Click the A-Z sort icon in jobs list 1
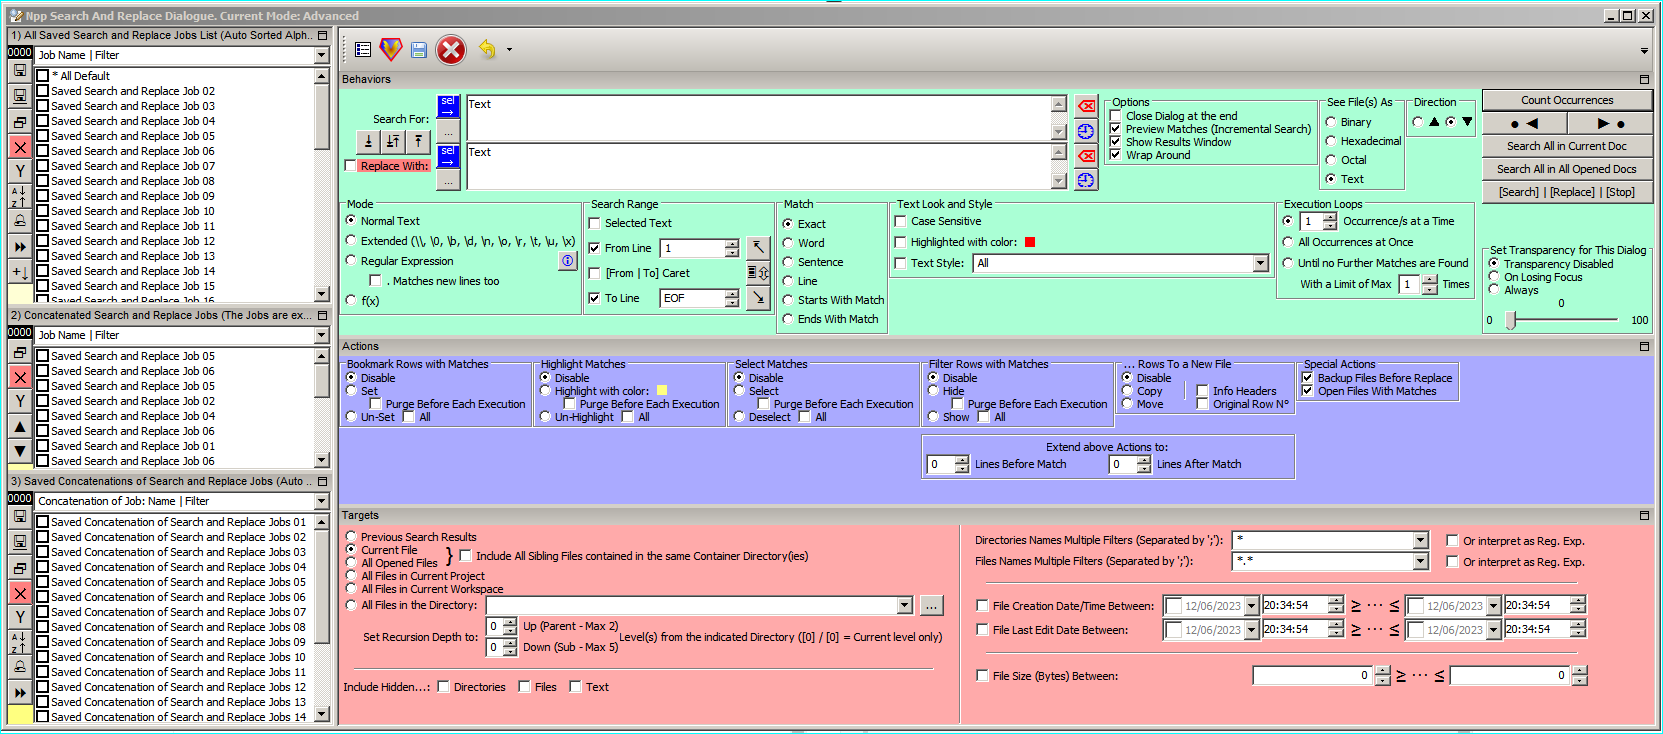Image resolution: width=1663 pixels, height=734 pixels. tap(20, 196)
